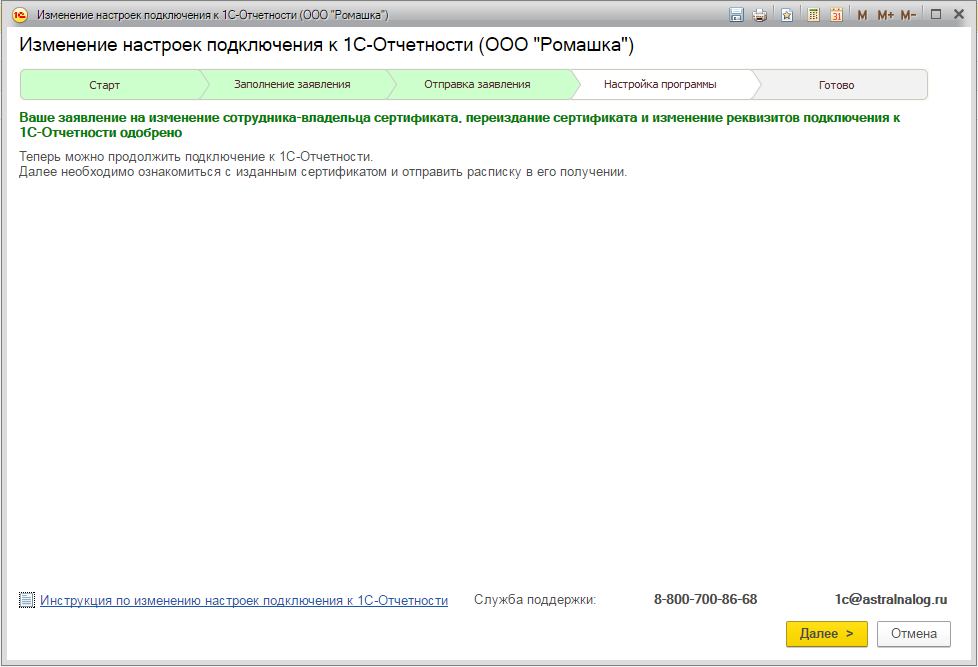Click the Служба поддержки label

pos(535,600)
